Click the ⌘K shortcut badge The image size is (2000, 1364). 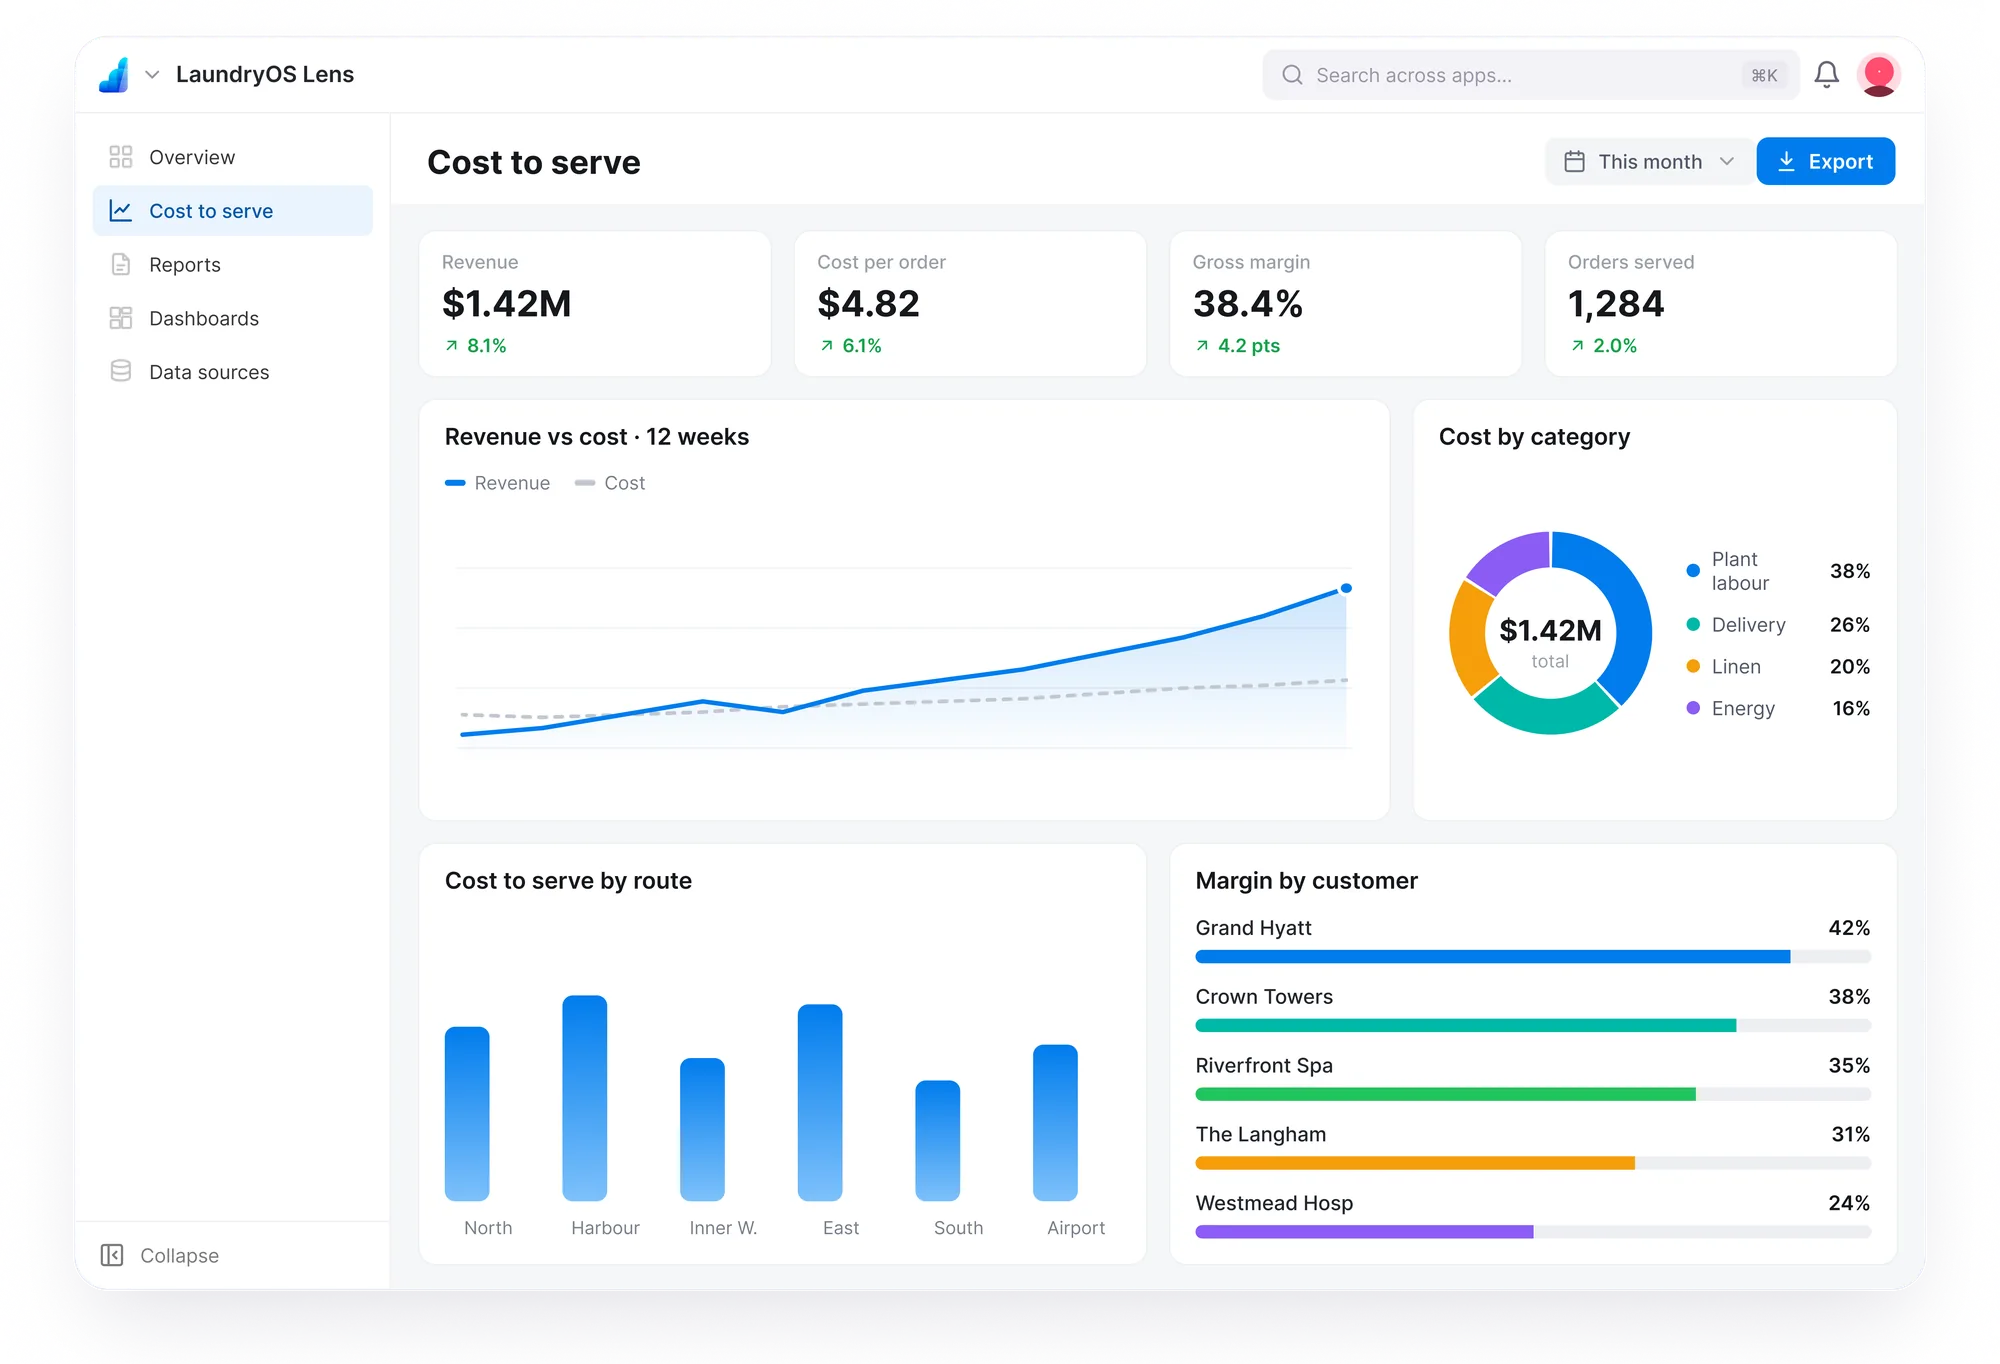pos(1764,75)
